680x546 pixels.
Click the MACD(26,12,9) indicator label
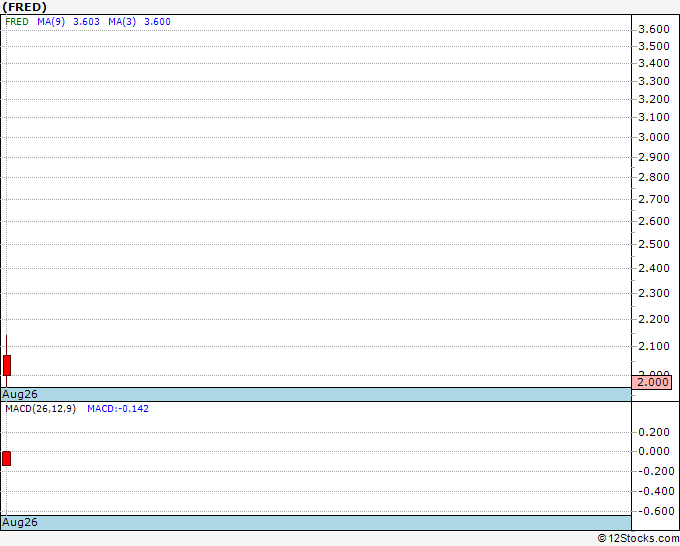40,409
